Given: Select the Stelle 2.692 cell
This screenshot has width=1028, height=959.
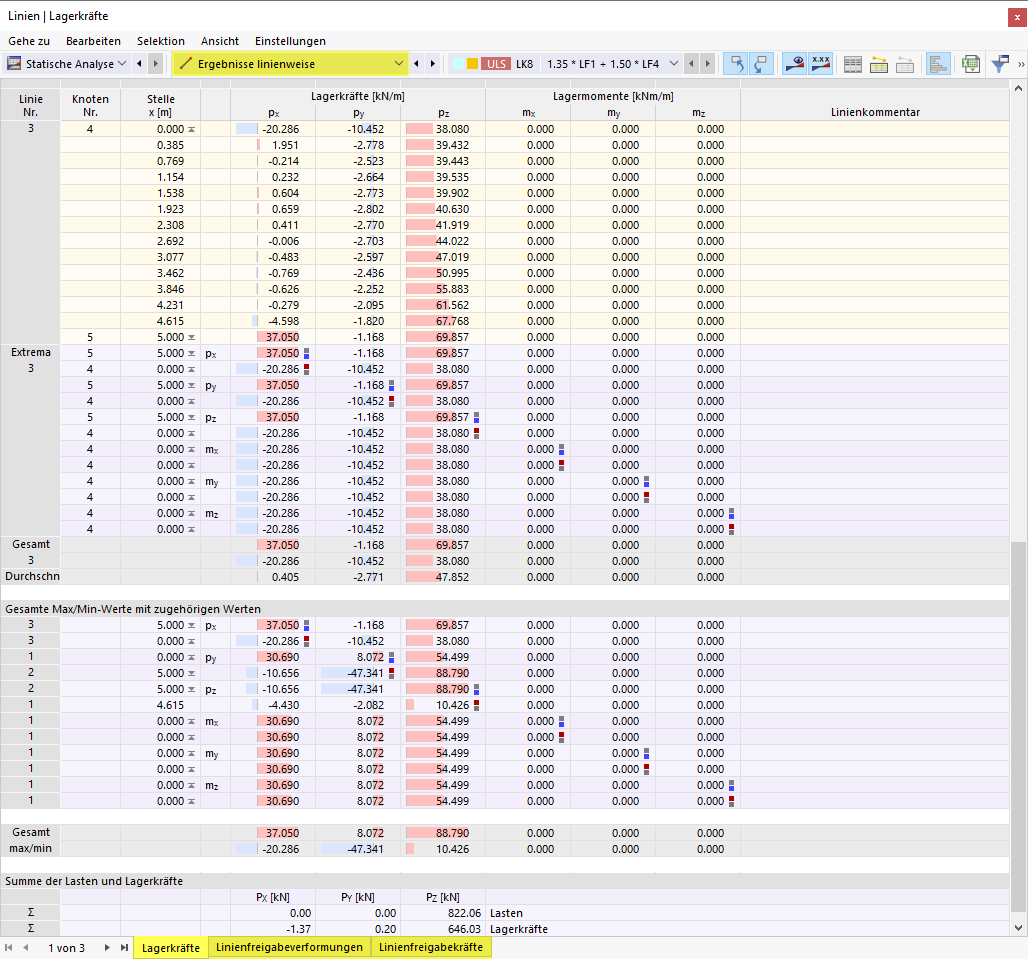Looking at the screenshot, I should click(161, 241).
